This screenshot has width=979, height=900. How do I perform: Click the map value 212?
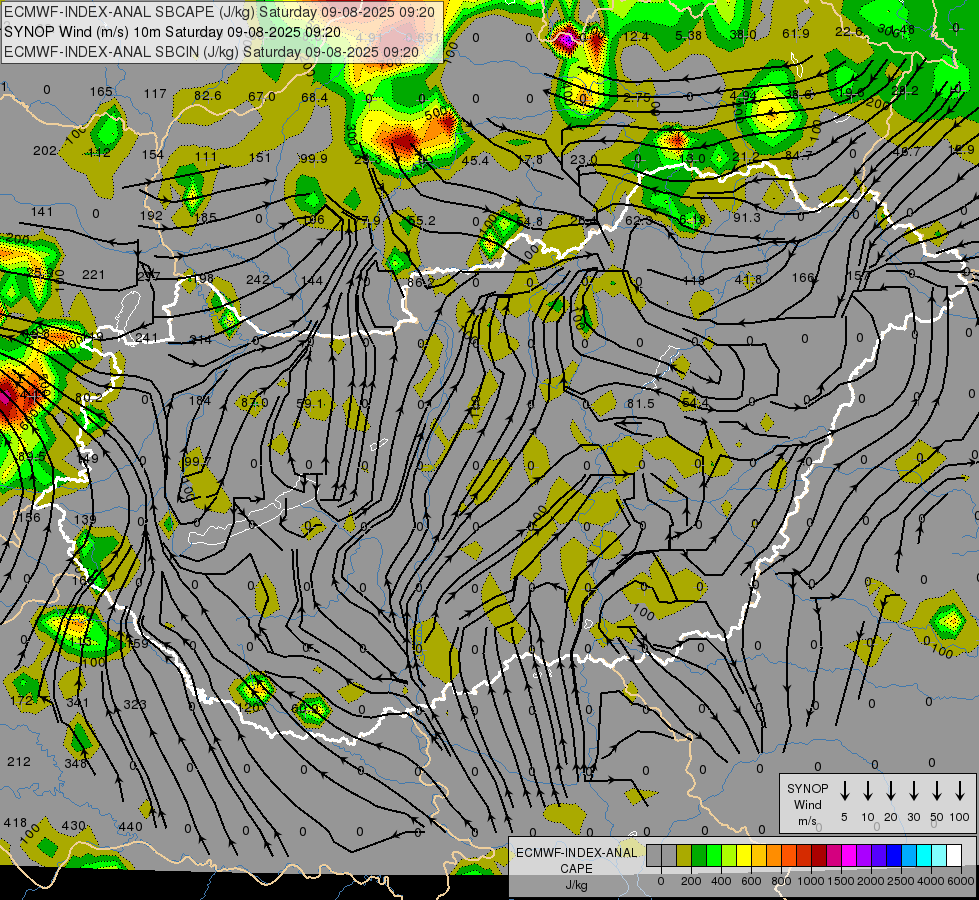coord(19,762)
